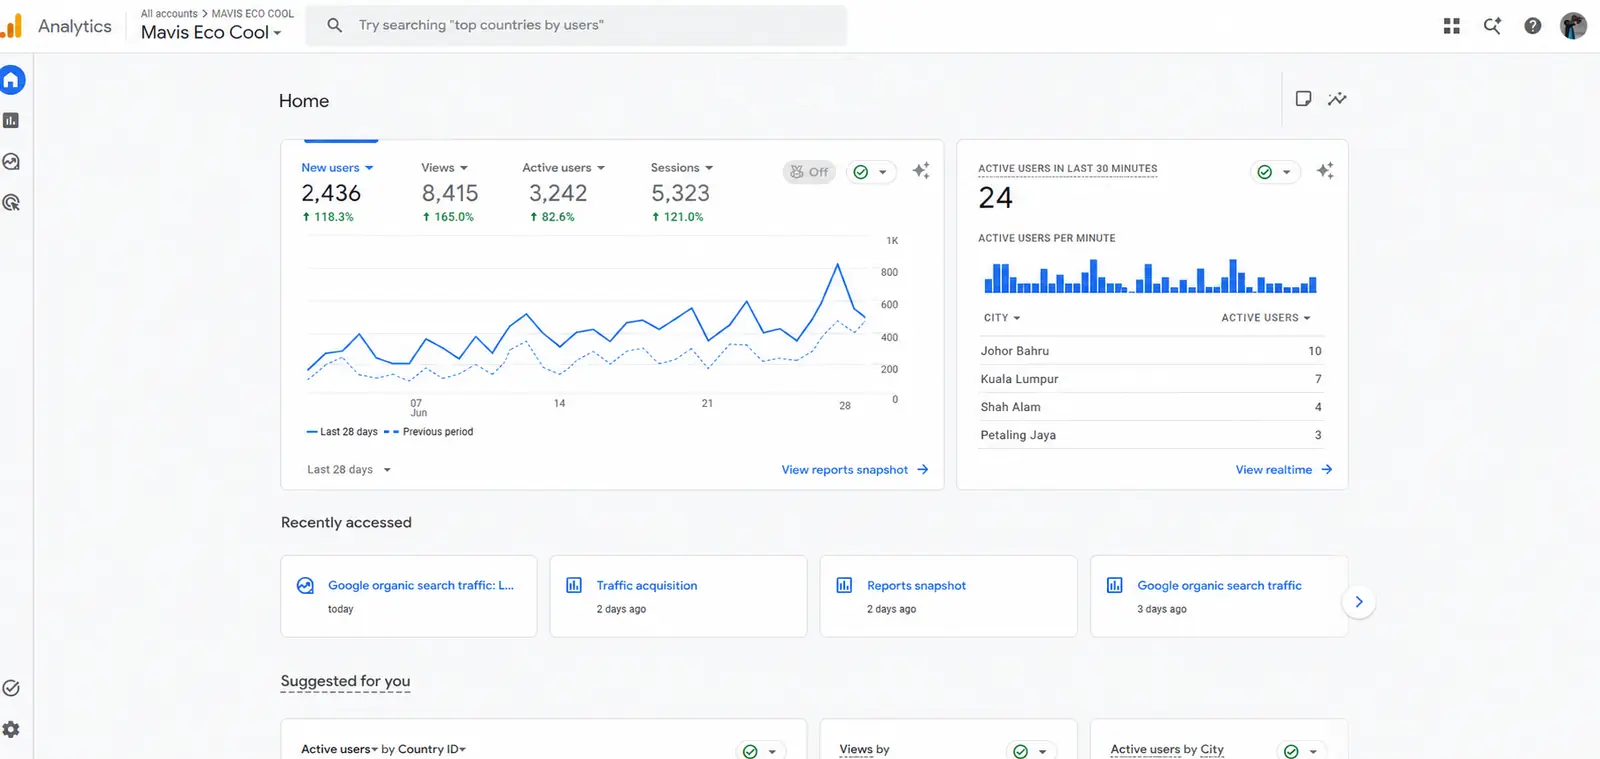1600x759 pixels.
Task: Click the magnifier search icon
Action: click(x=335, y=25)
